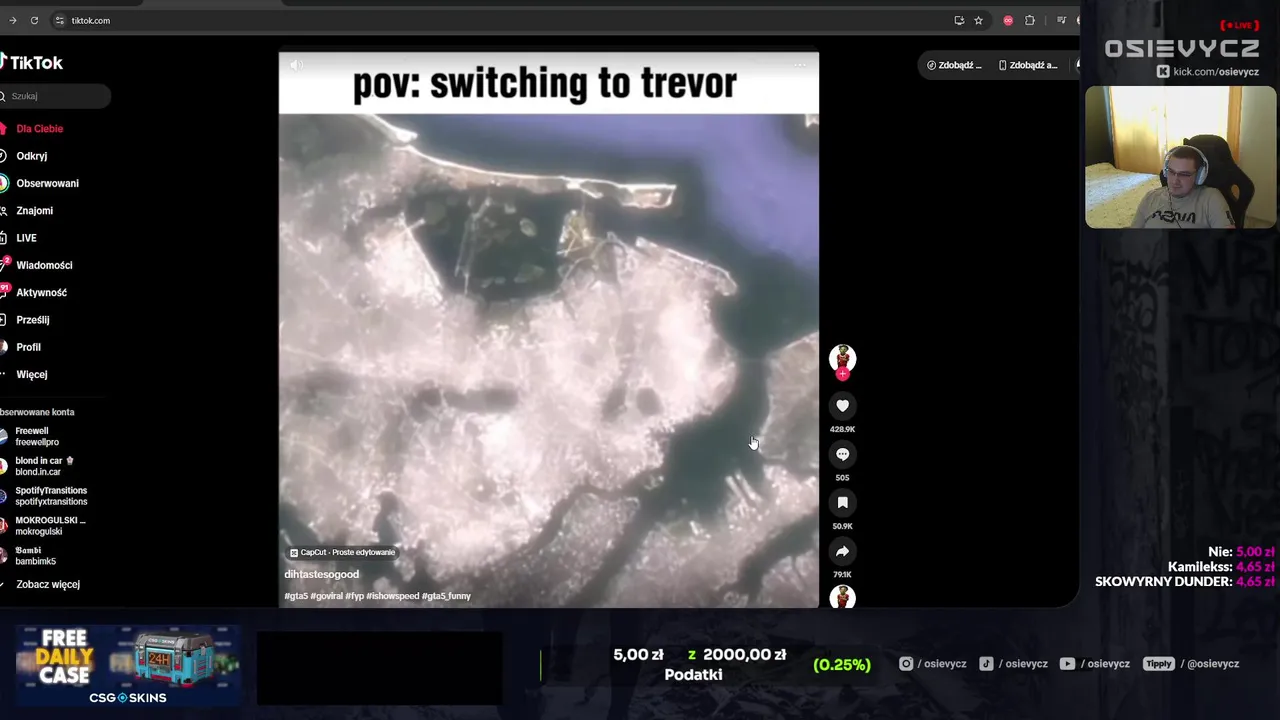Click the Tipply @osievycz label
Viewport: 1280px width, 720px height.
(x=1192, y=663)
